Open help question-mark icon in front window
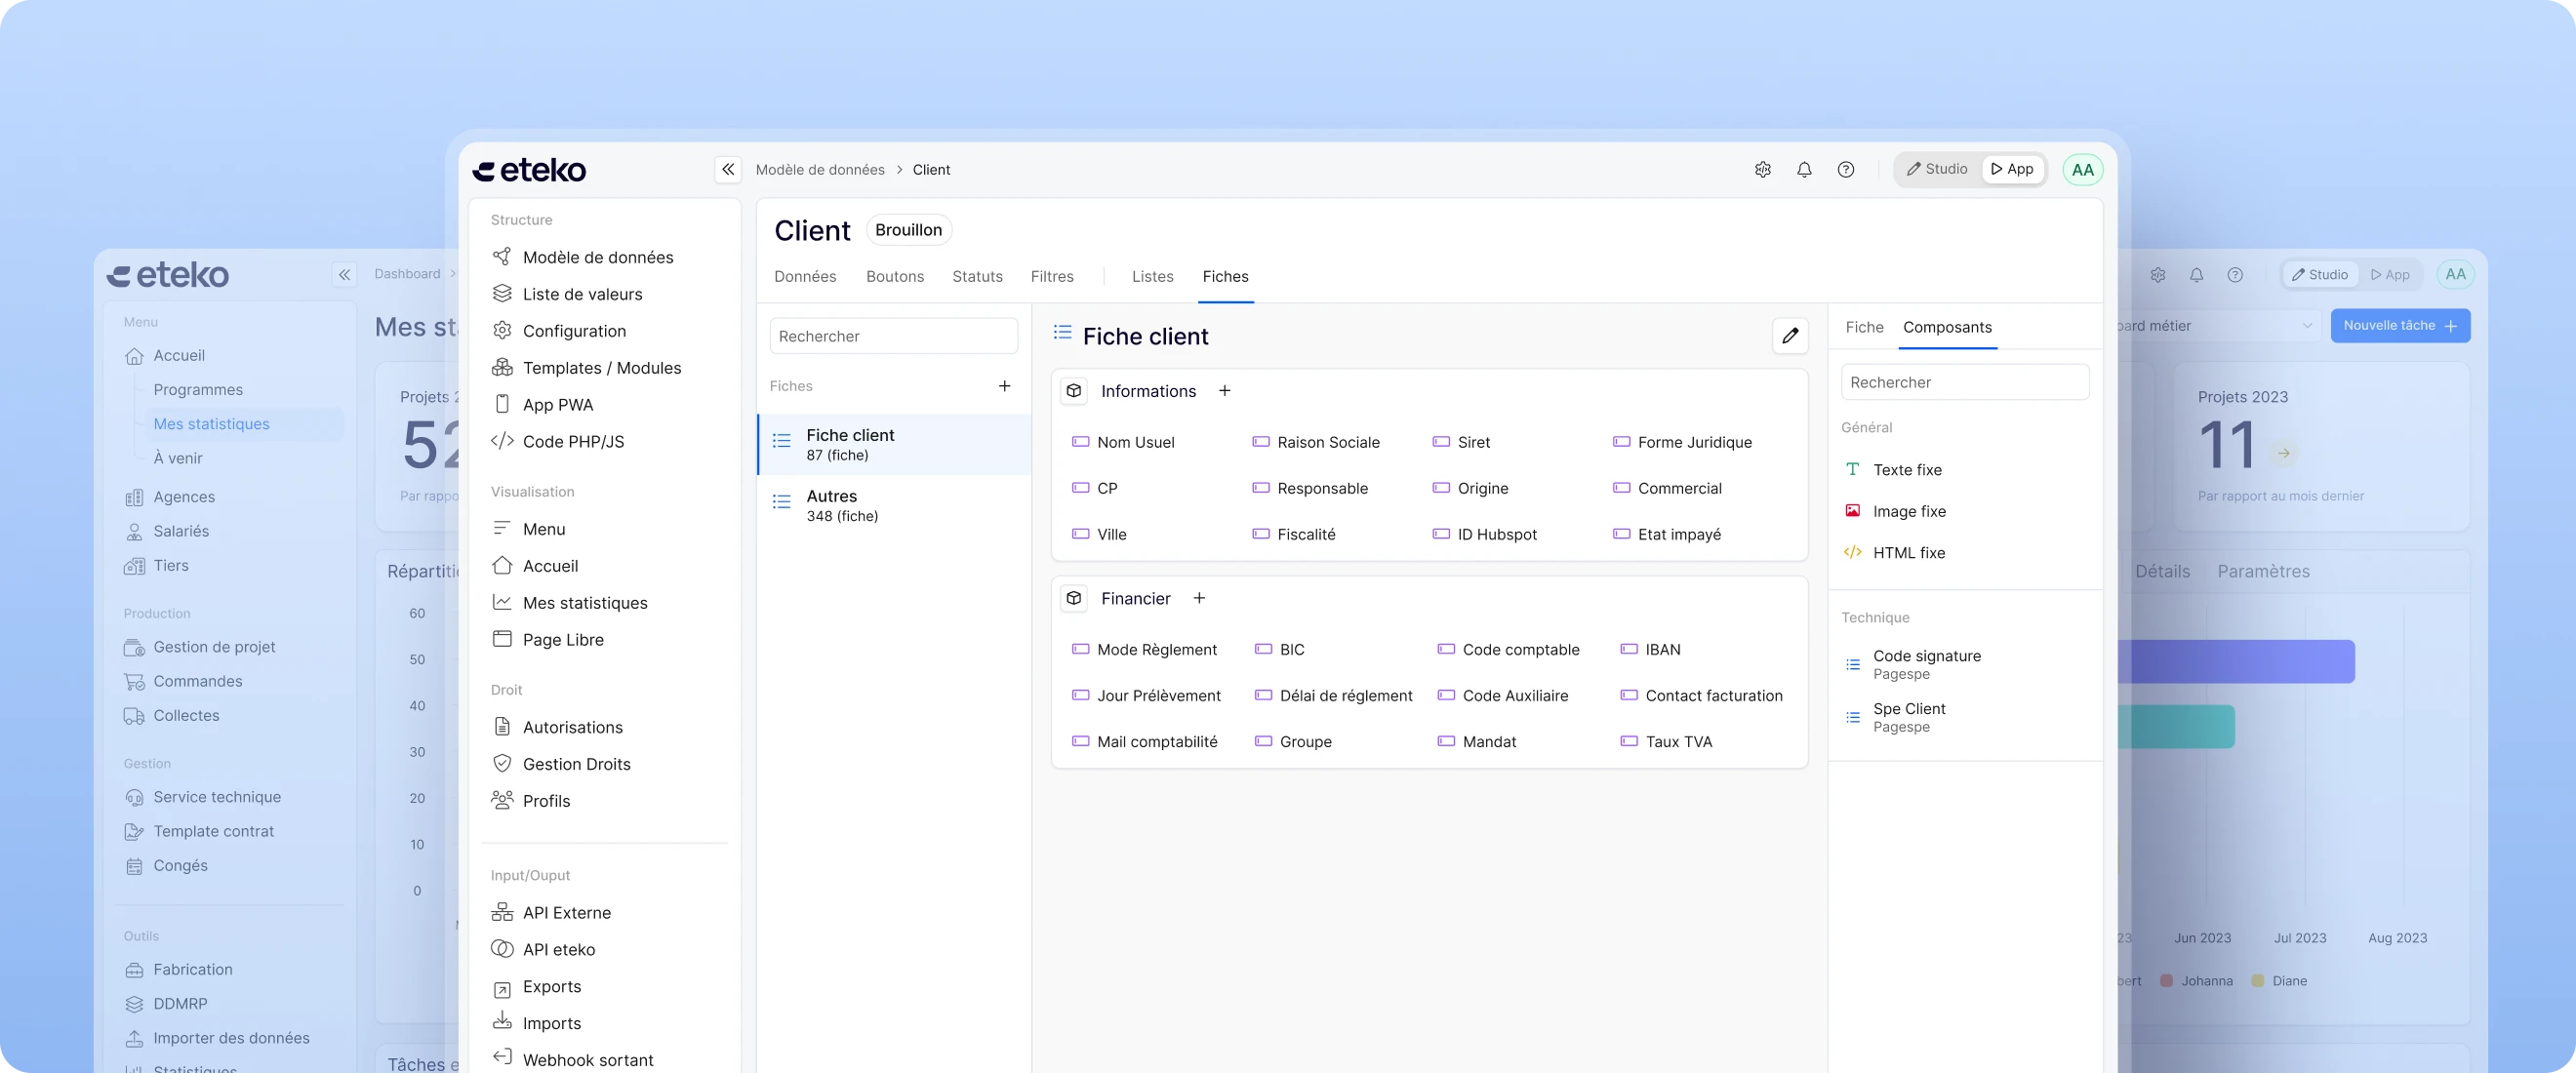2576x1073 pixels. [1846, 170]
